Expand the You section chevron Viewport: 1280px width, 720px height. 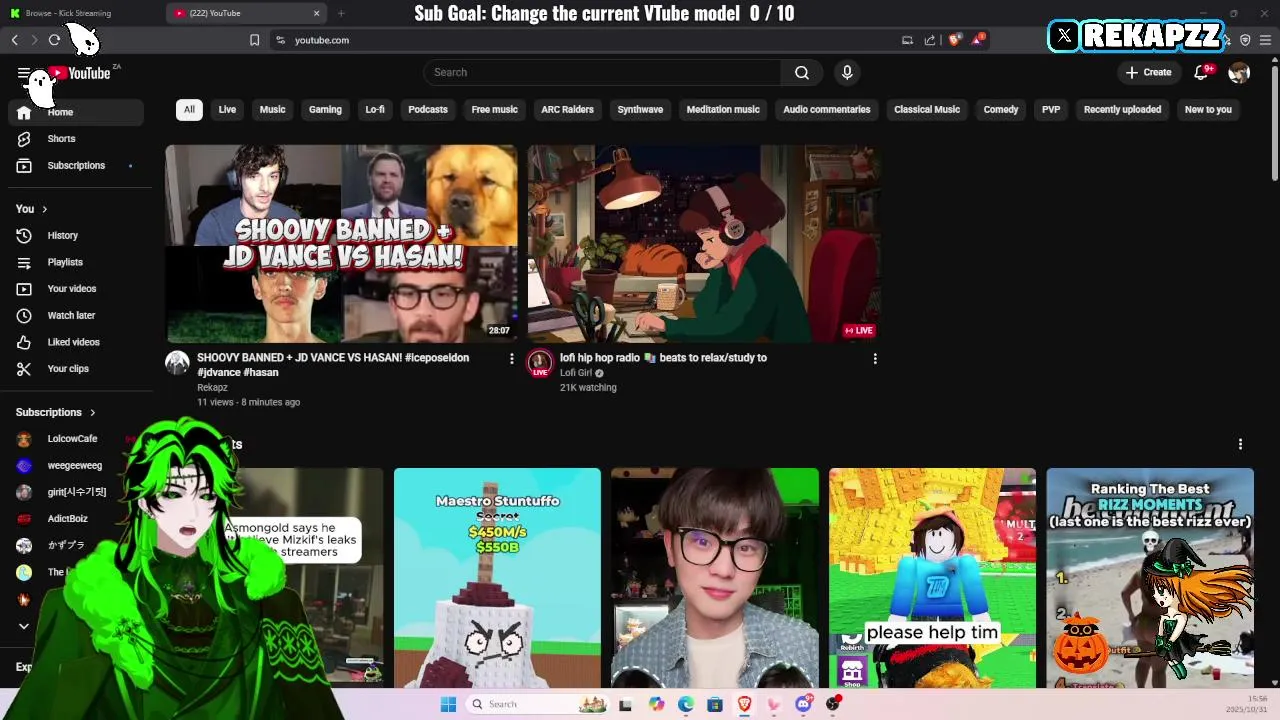point(43,209)
